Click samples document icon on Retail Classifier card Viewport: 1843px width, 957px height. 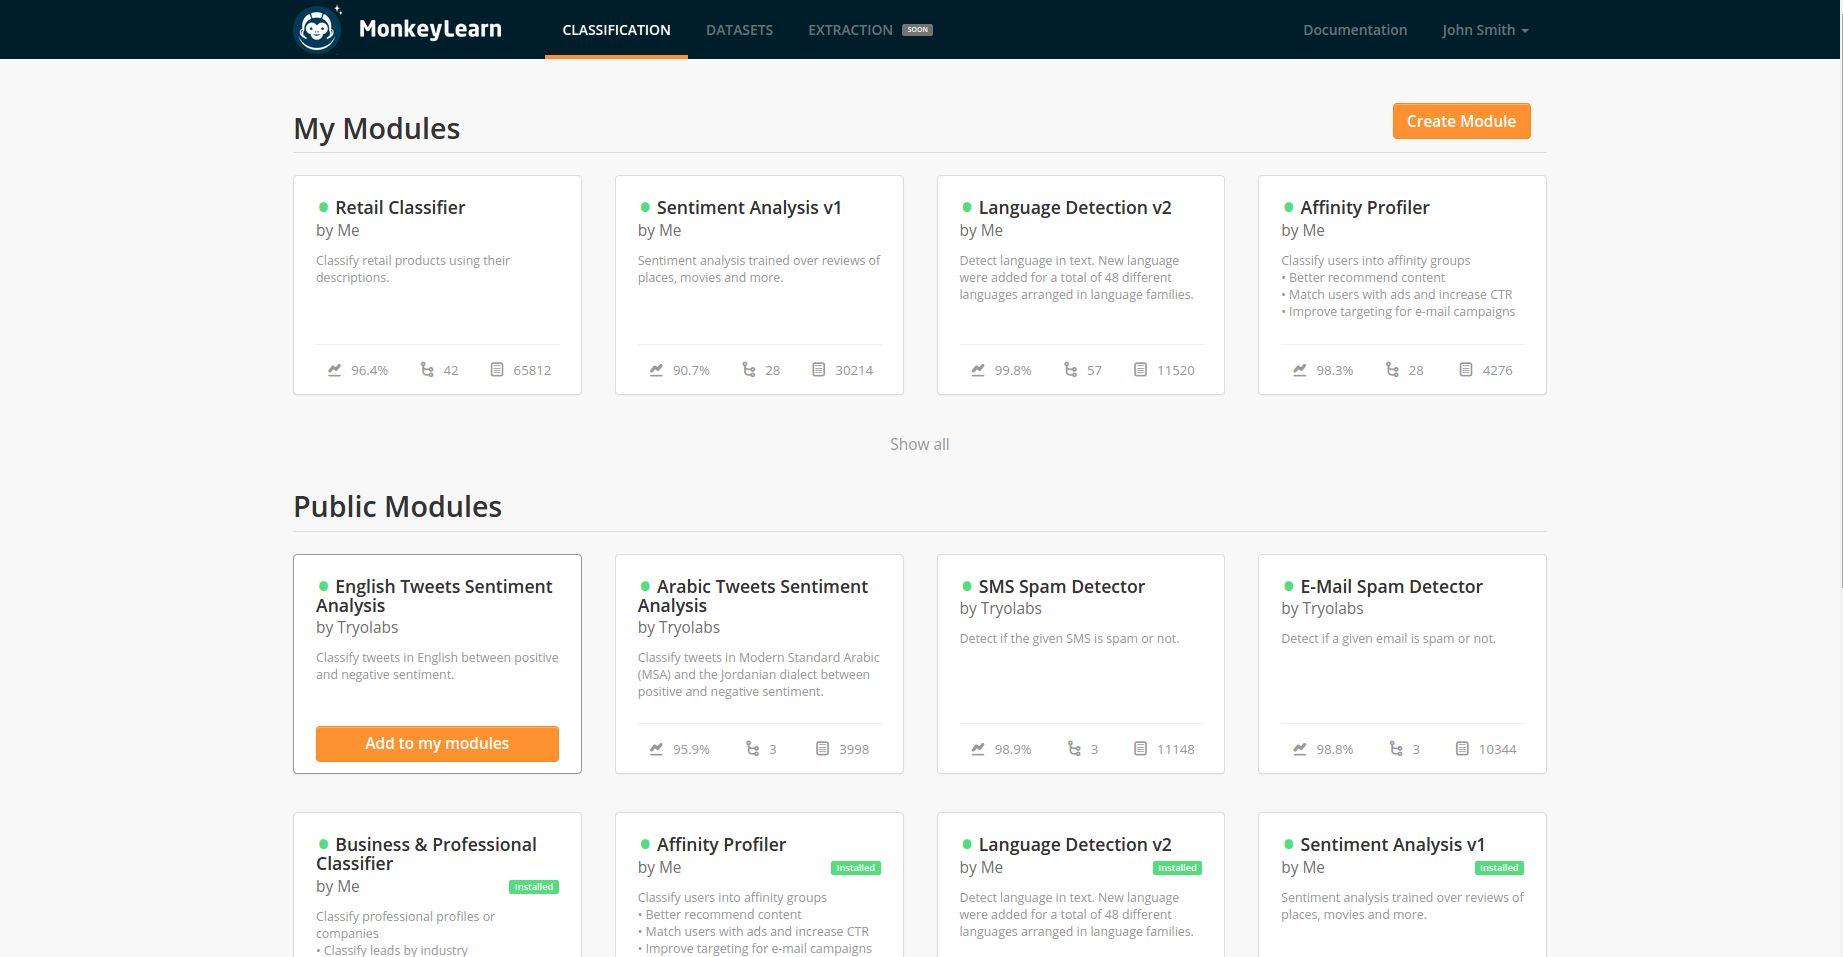pyautogui.click(x=497, y=370)
